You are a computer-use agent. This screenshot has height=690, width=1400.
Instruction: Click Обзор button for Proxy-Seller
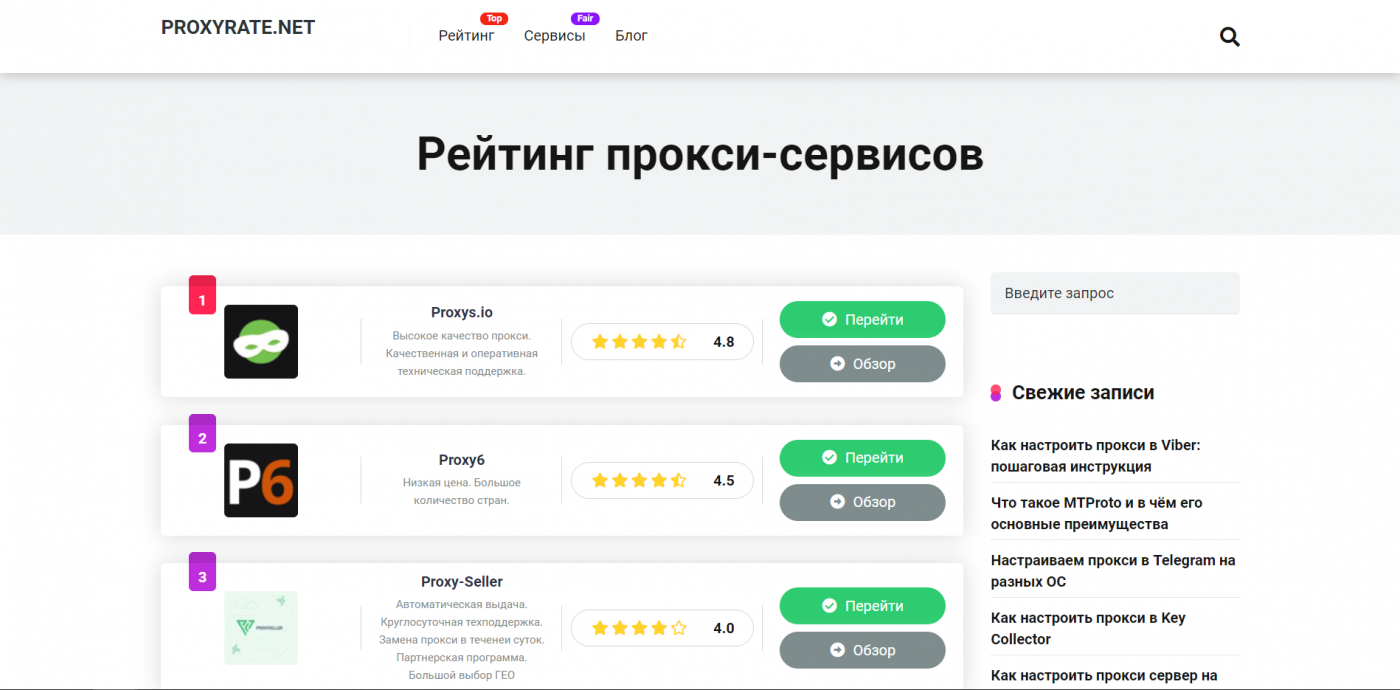click(x=862, y=650)
